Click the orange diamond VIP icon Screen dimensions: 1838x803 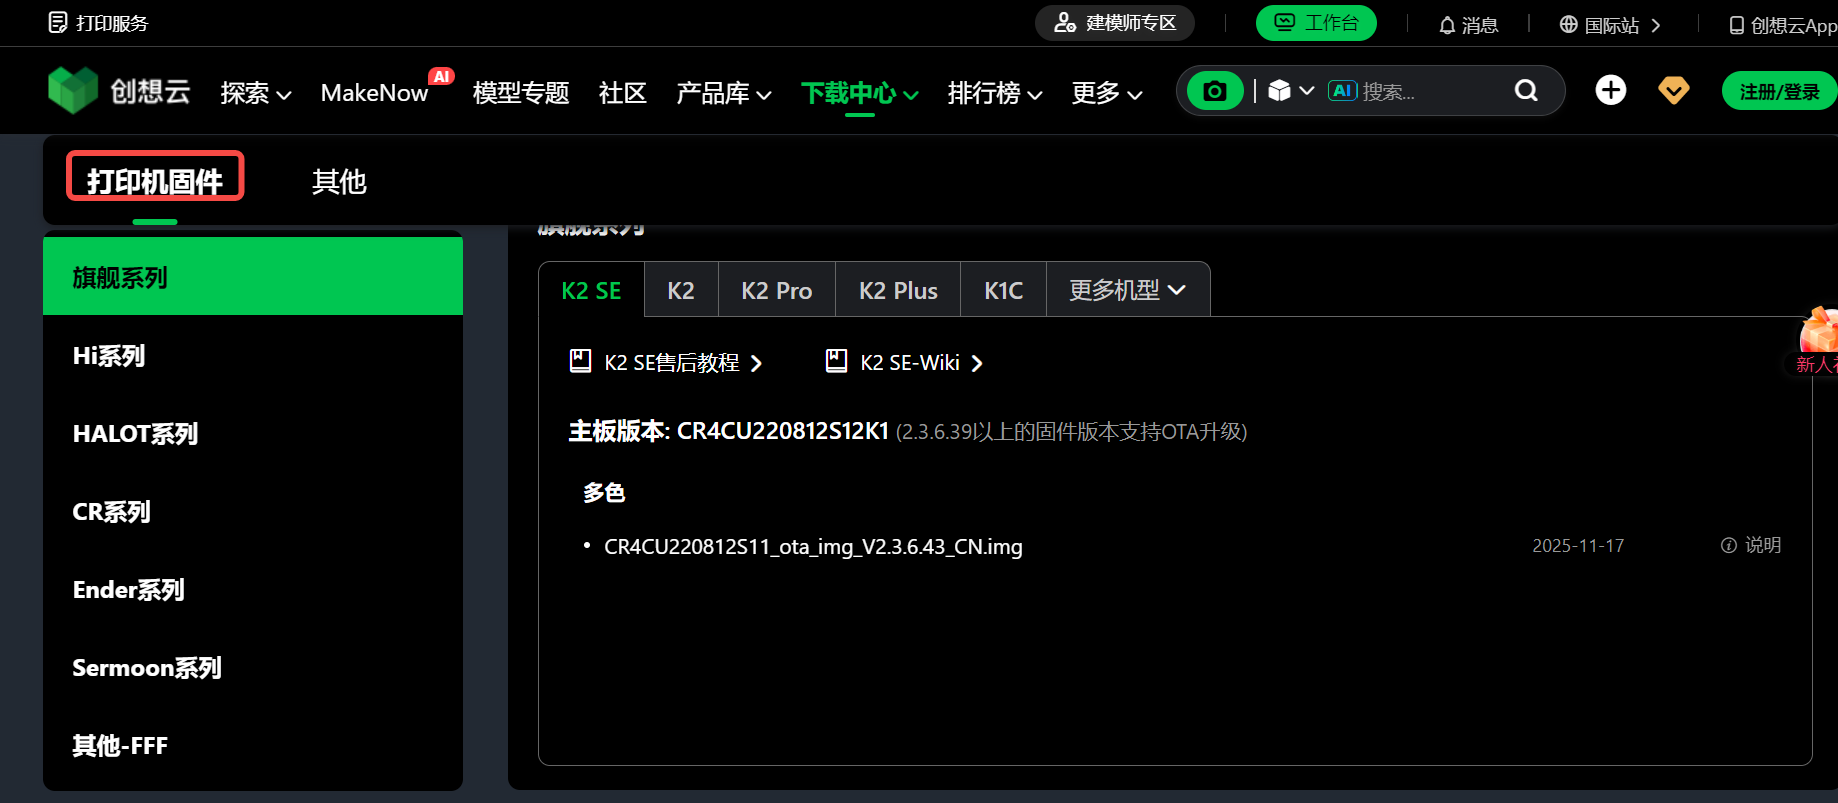click(1673, 91)
